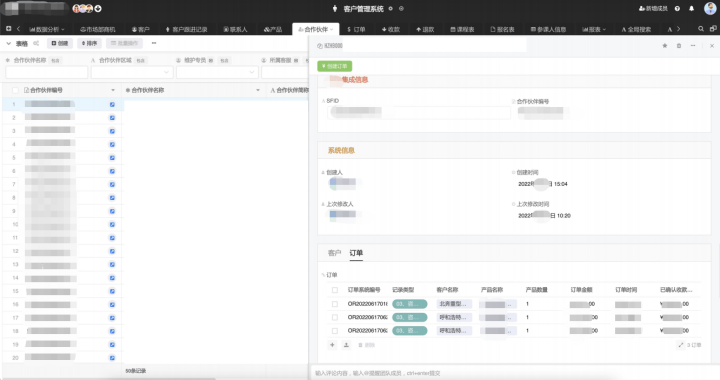Image resolution: width=720 pixels, height=380 pixels.
Task: Click the upload icon below orders table
Action: pos(346,345)
